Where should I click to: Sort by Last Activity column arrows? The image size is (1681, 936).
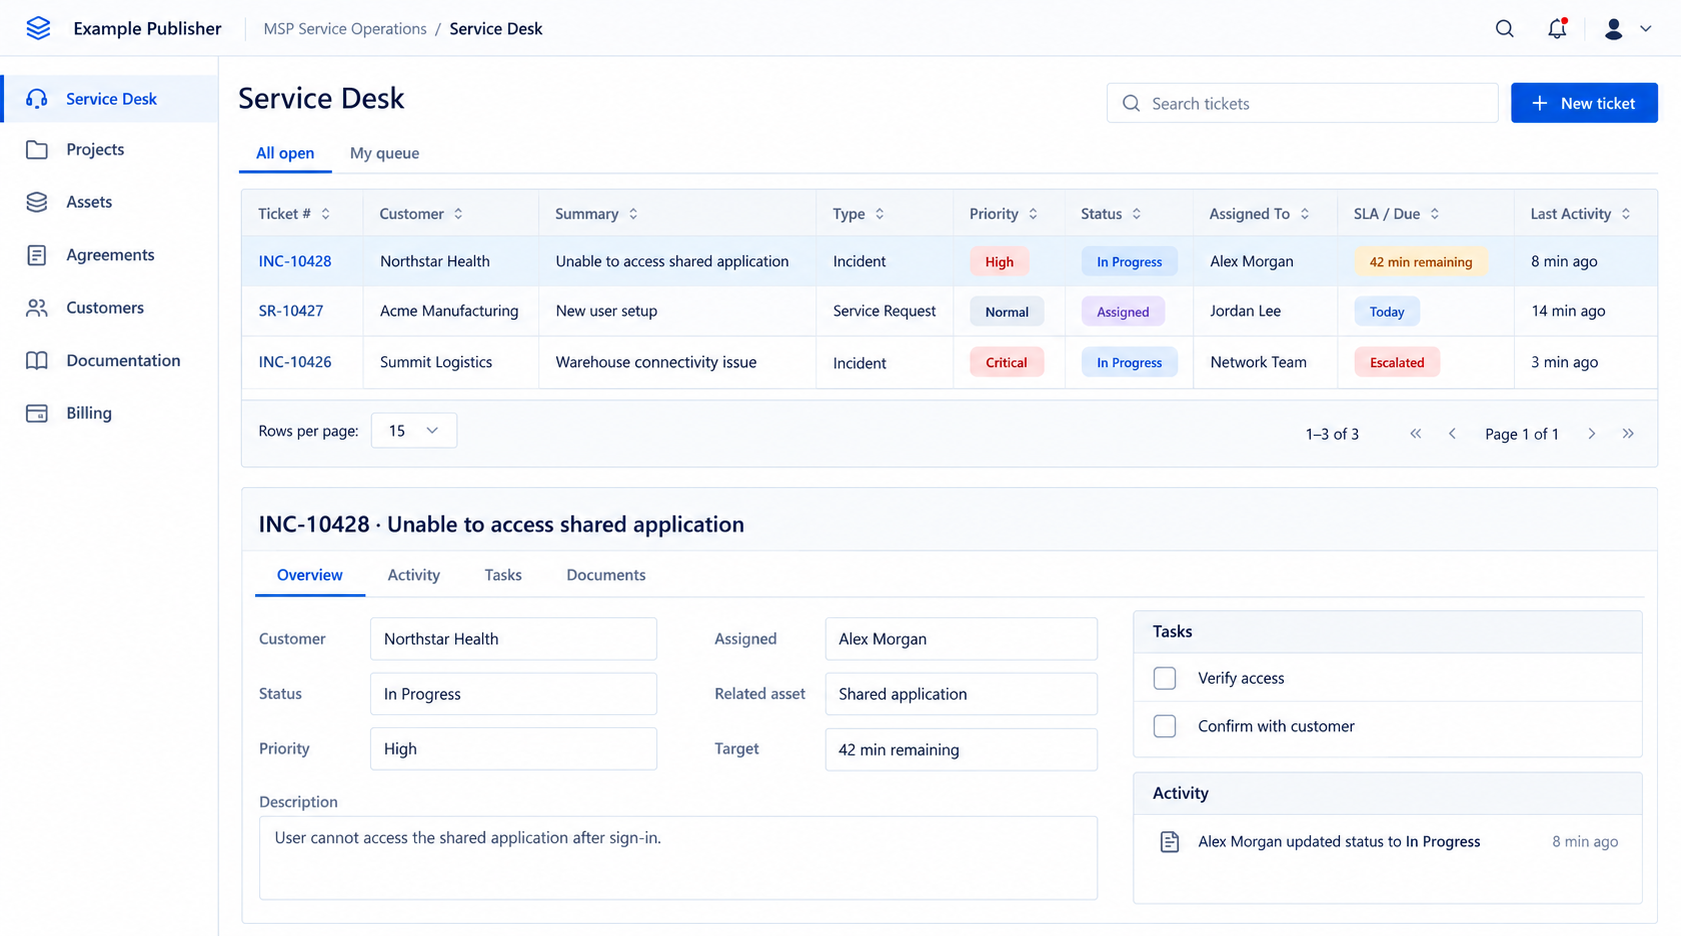pos(1626,214)
